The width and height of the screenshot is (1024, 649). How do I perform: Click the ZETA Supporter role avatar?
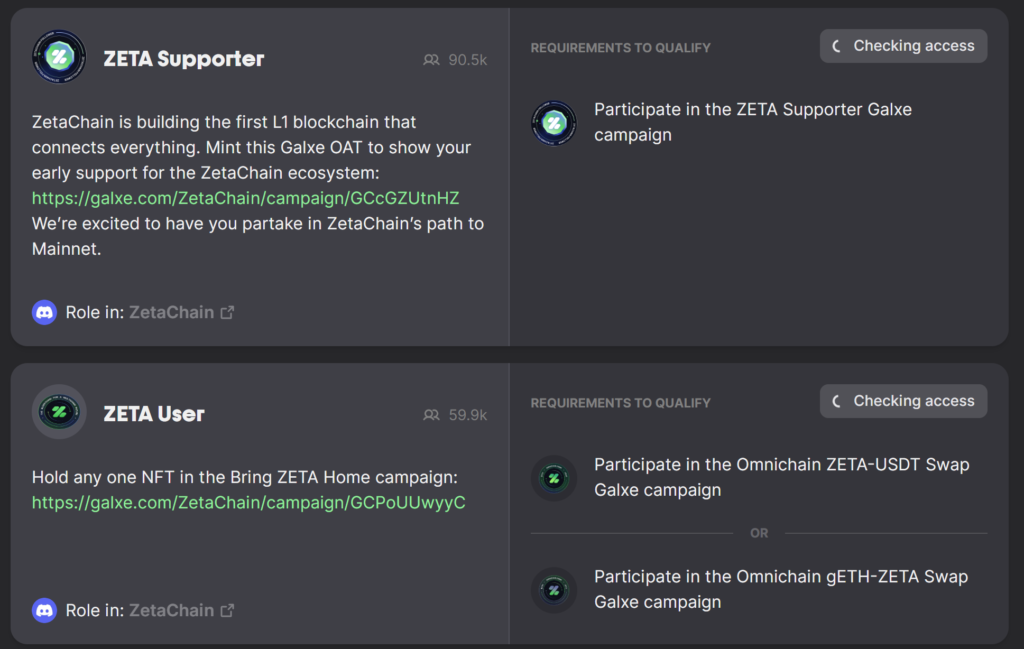click(x=59, y=57)
